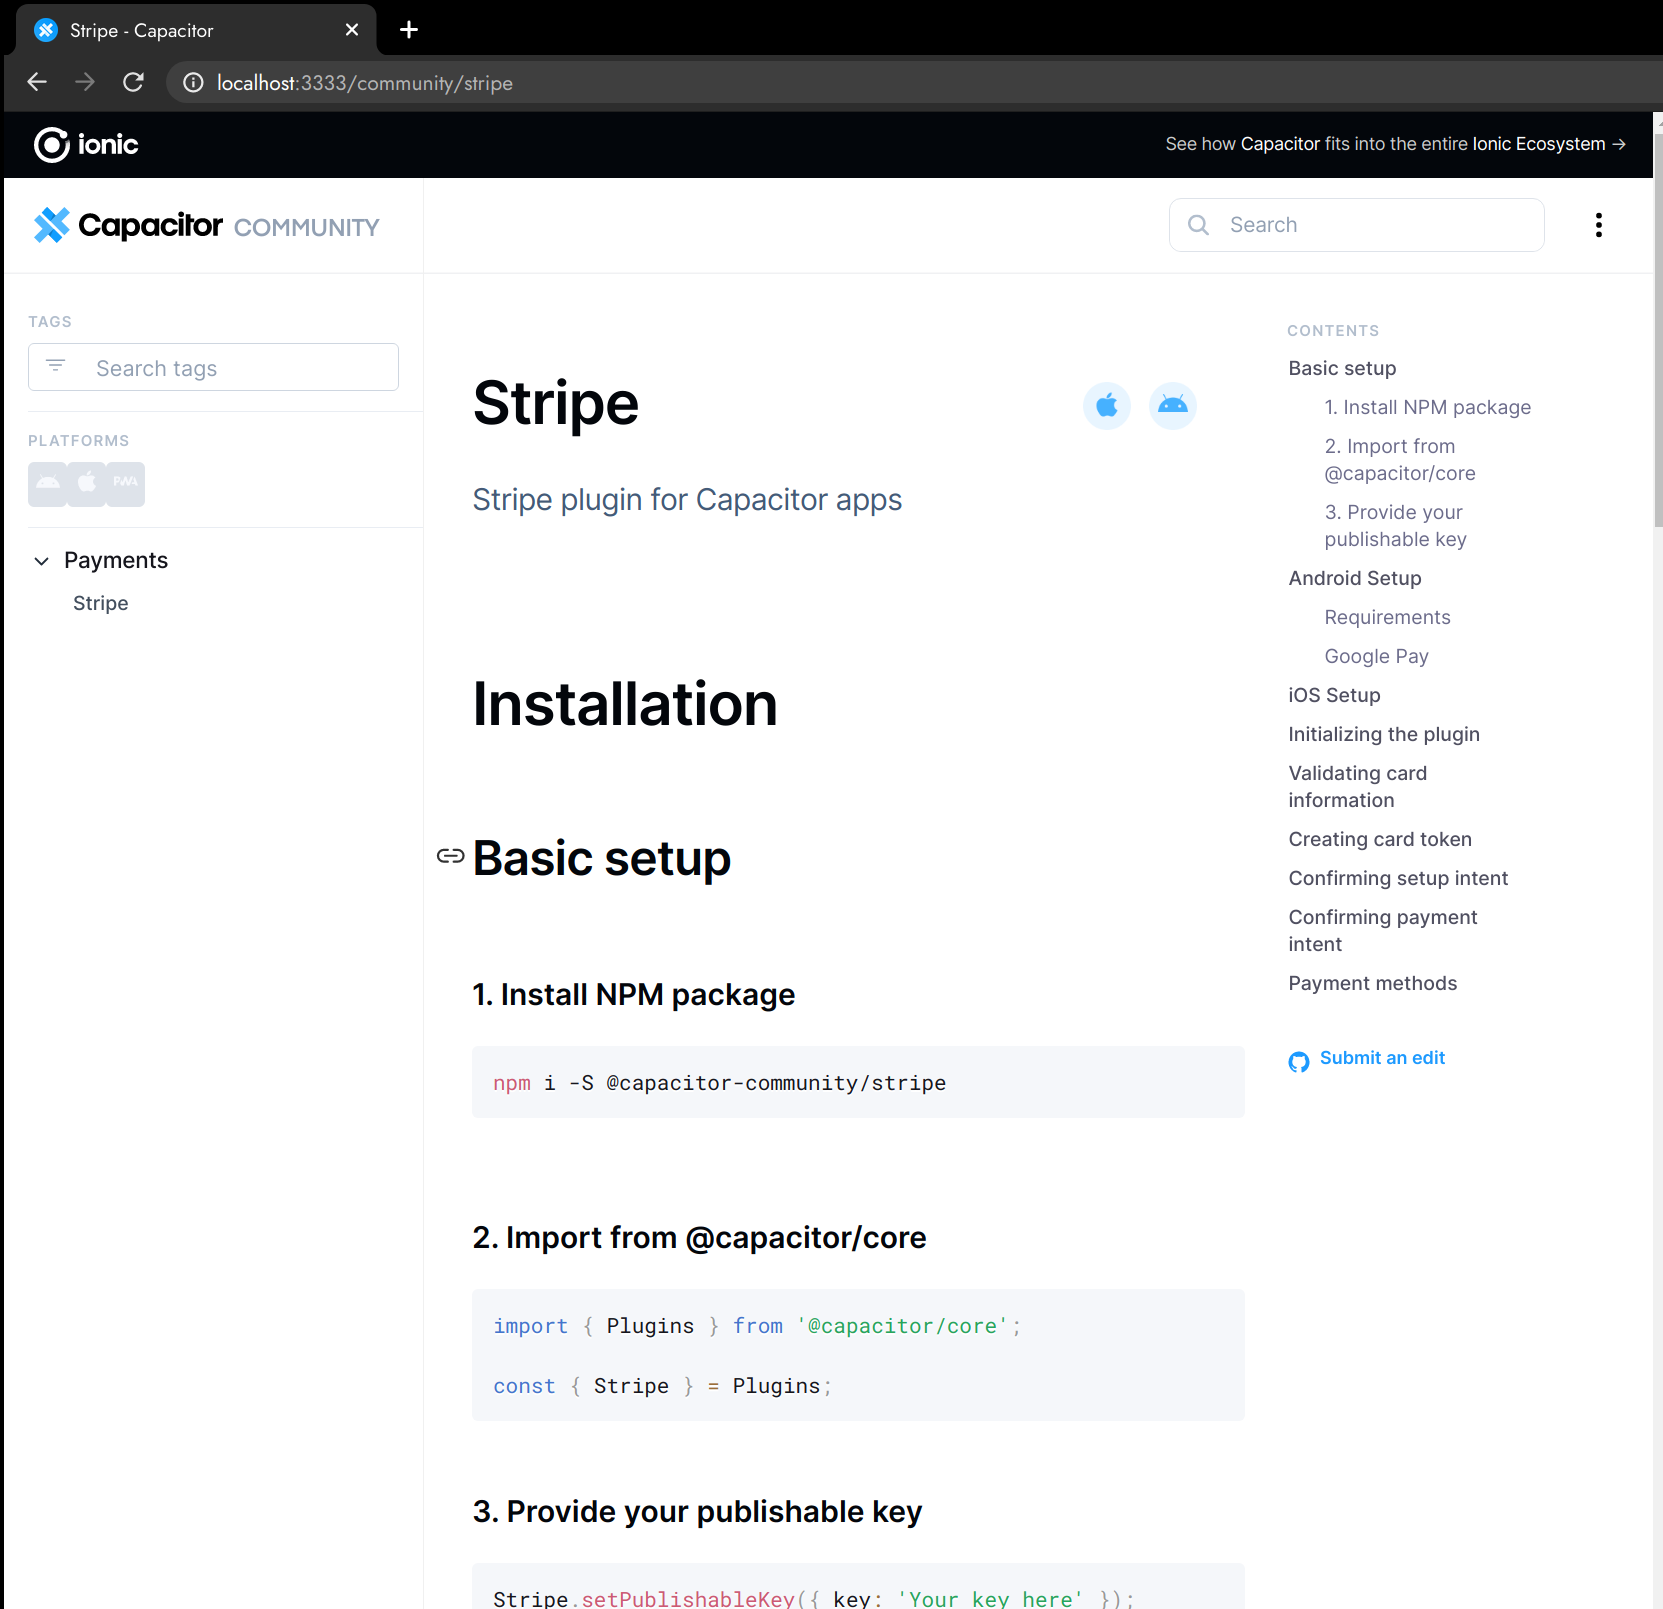Click the browser forward arrow
Image resolution: width=1663 pixels, height=1609 pixels.
point(85,82)
